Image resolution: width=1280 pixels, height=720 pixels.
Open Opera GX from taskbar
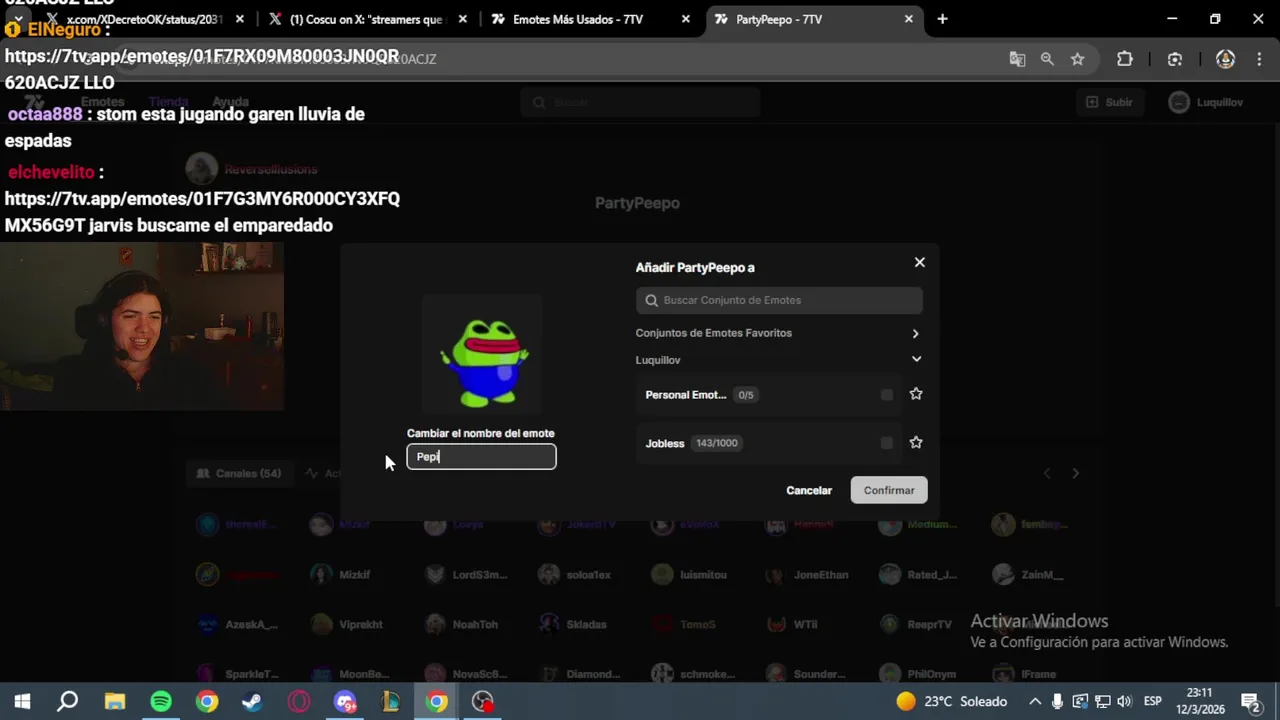pyautogui.click(x=298, y=701)
